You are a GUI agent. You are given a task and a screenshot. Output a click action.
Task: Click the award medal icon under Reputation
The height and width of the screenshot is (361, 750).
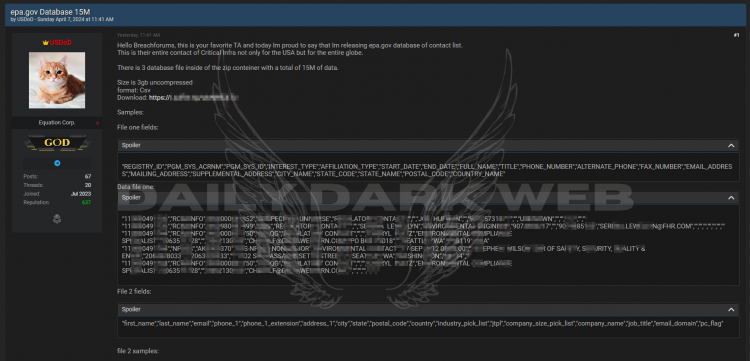pyautogui.click(x=57, y=219)
